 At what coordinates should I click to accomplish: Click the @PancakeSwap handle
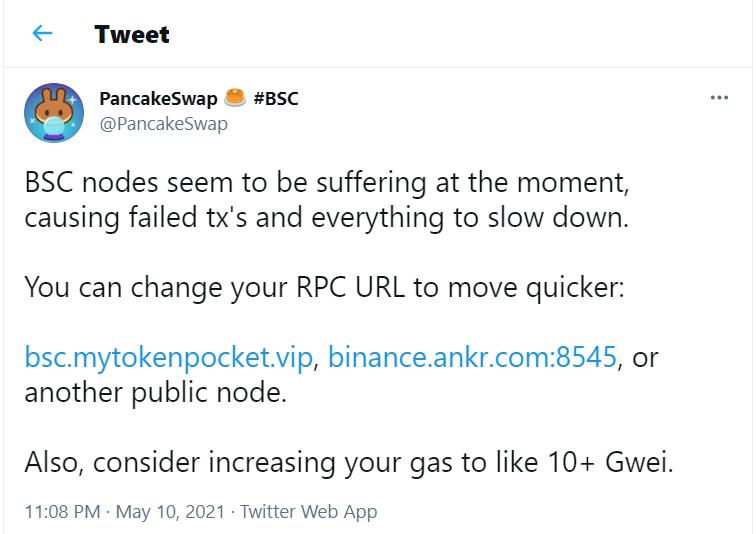pyautogui.click(x=164, y=124)
